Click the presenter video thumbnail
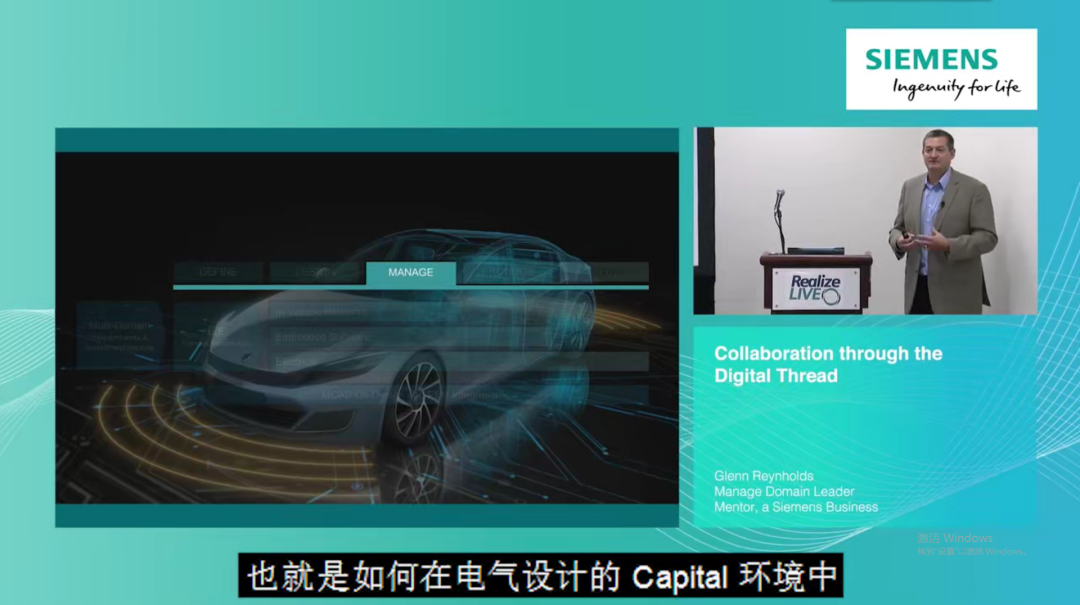Screen dimensions: 1080x605 865,221
